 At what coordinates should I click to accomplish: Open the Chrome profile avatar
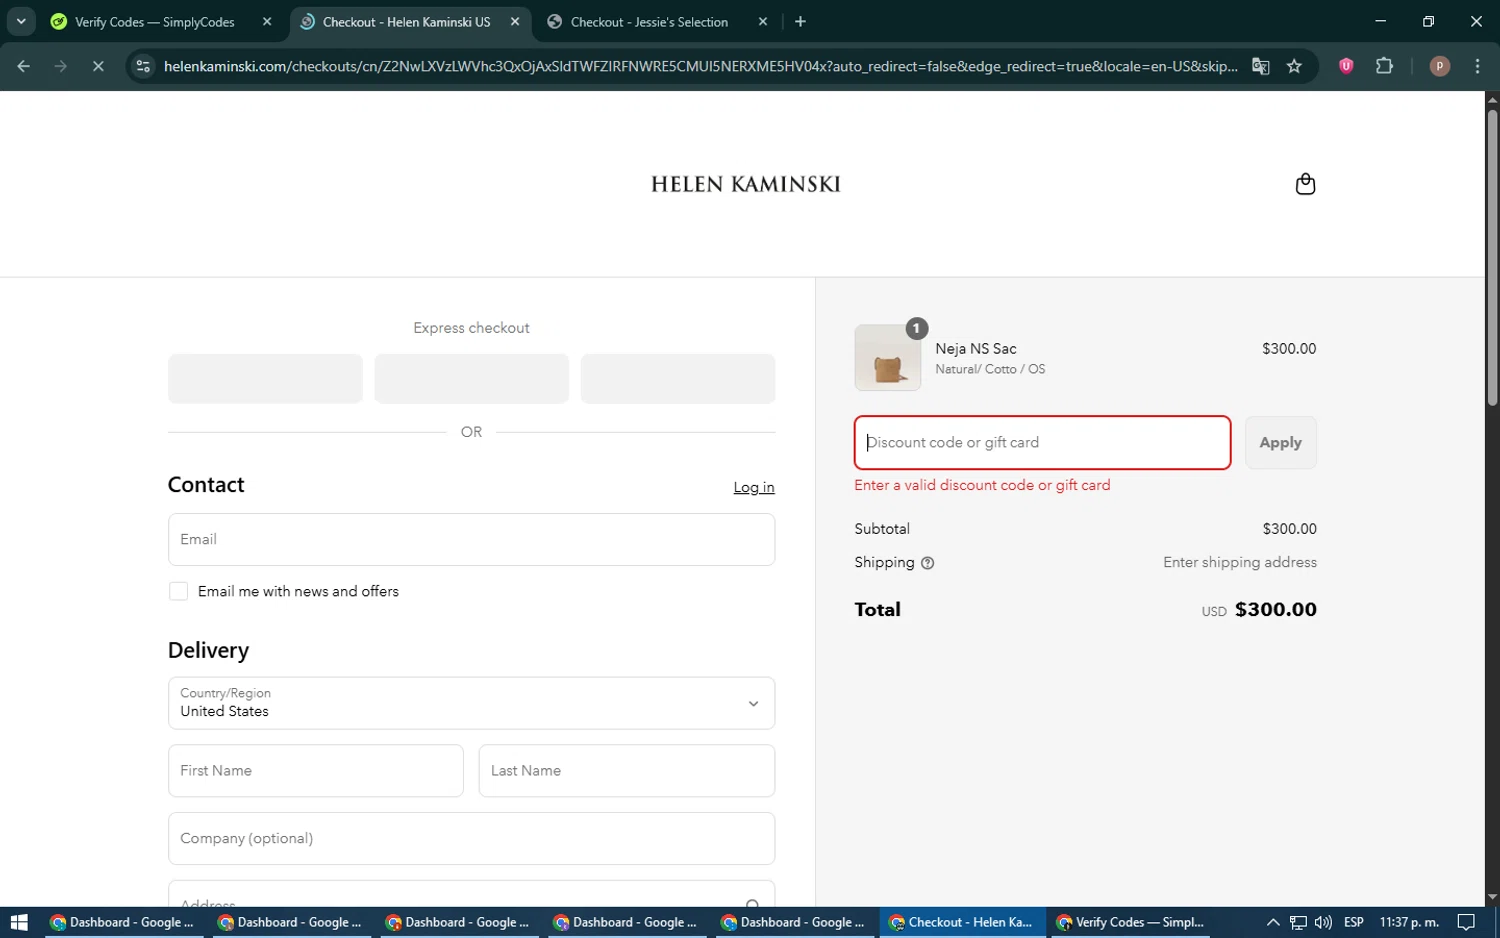(1440, 66)
